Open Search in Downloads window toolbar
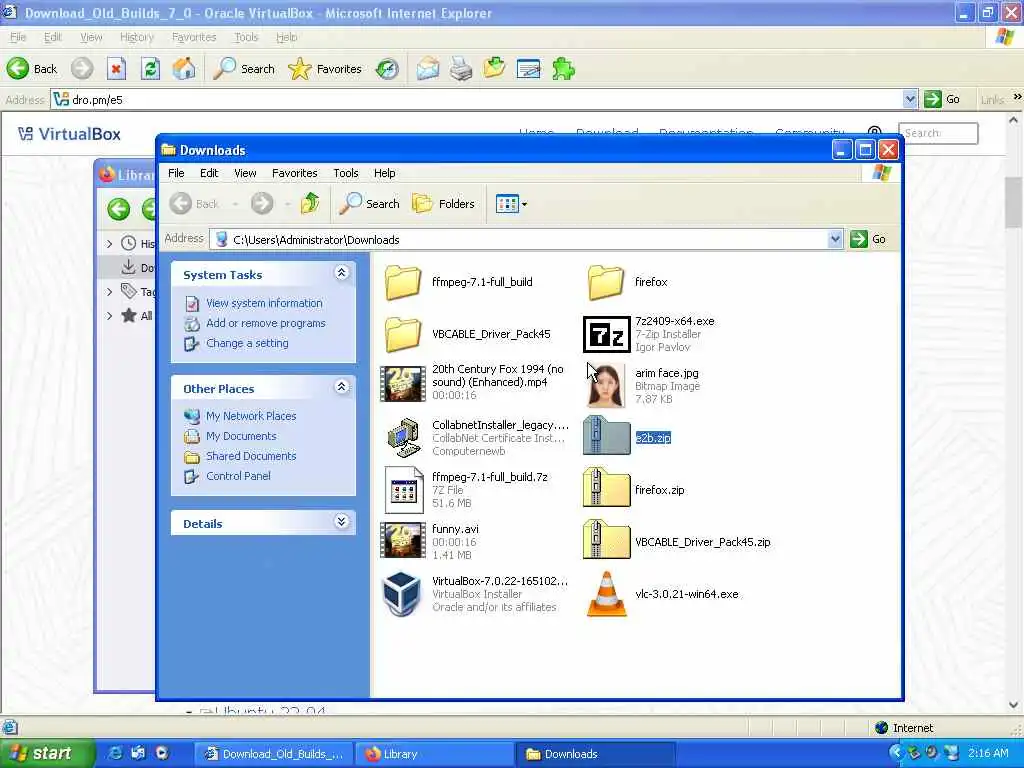The width and height of the screenshot is (1024, 768). tap(369, 204)
